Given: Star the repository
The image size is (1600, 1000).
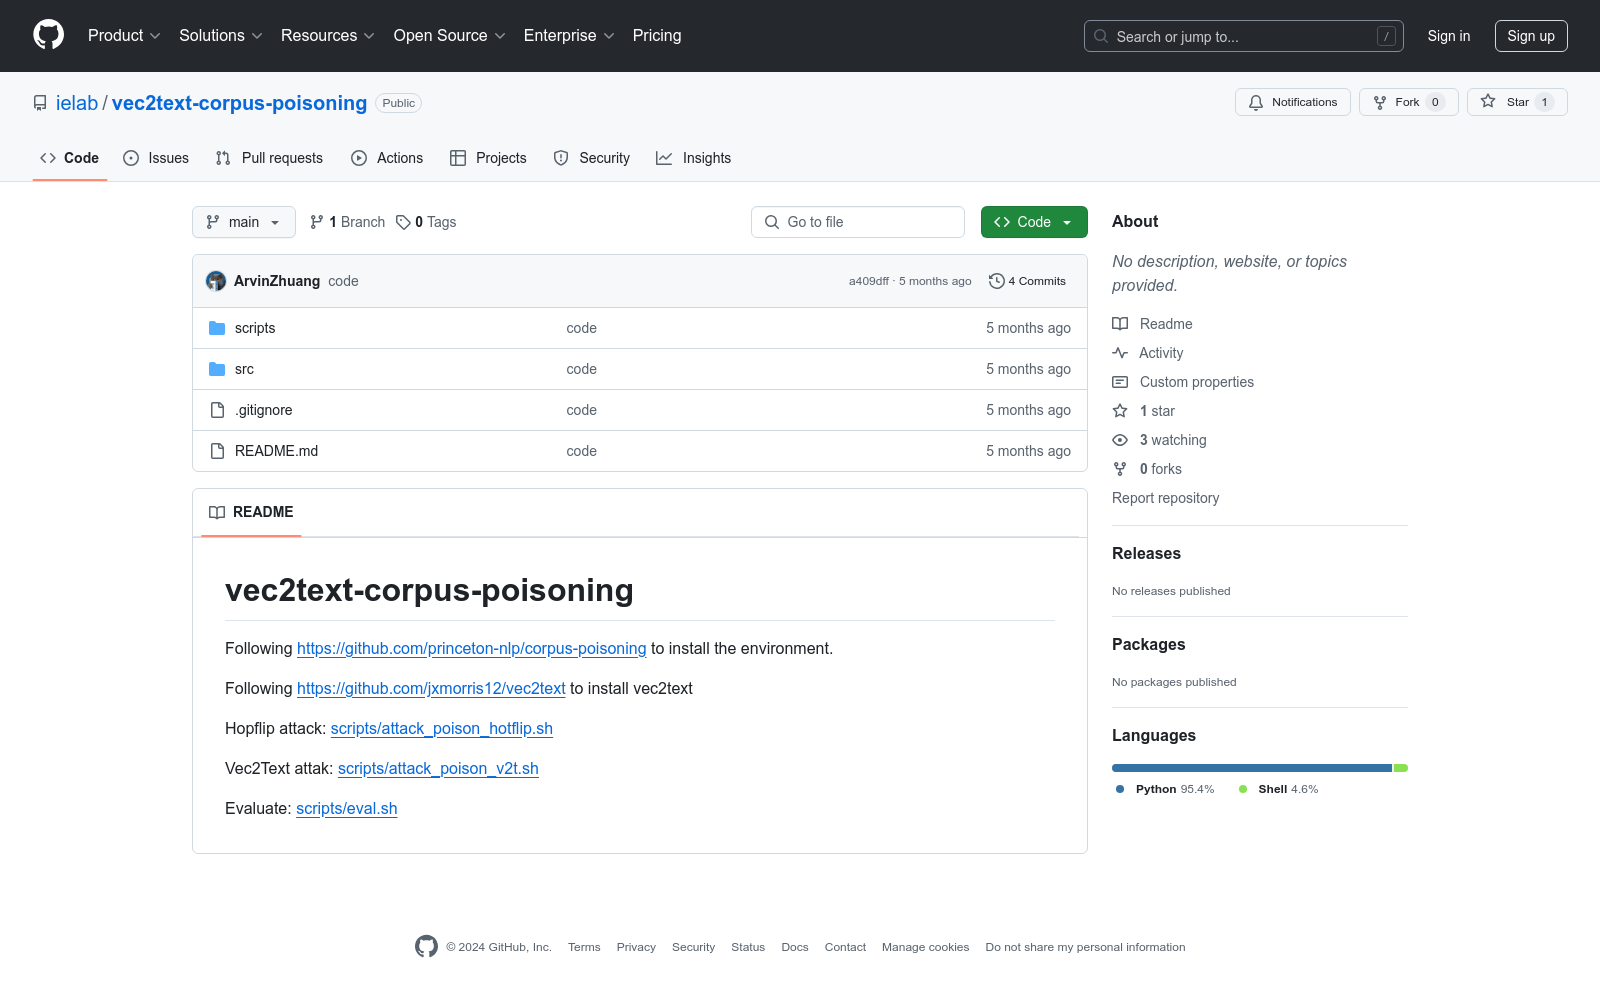Looking at the screenshot, I should [1516, 102].
